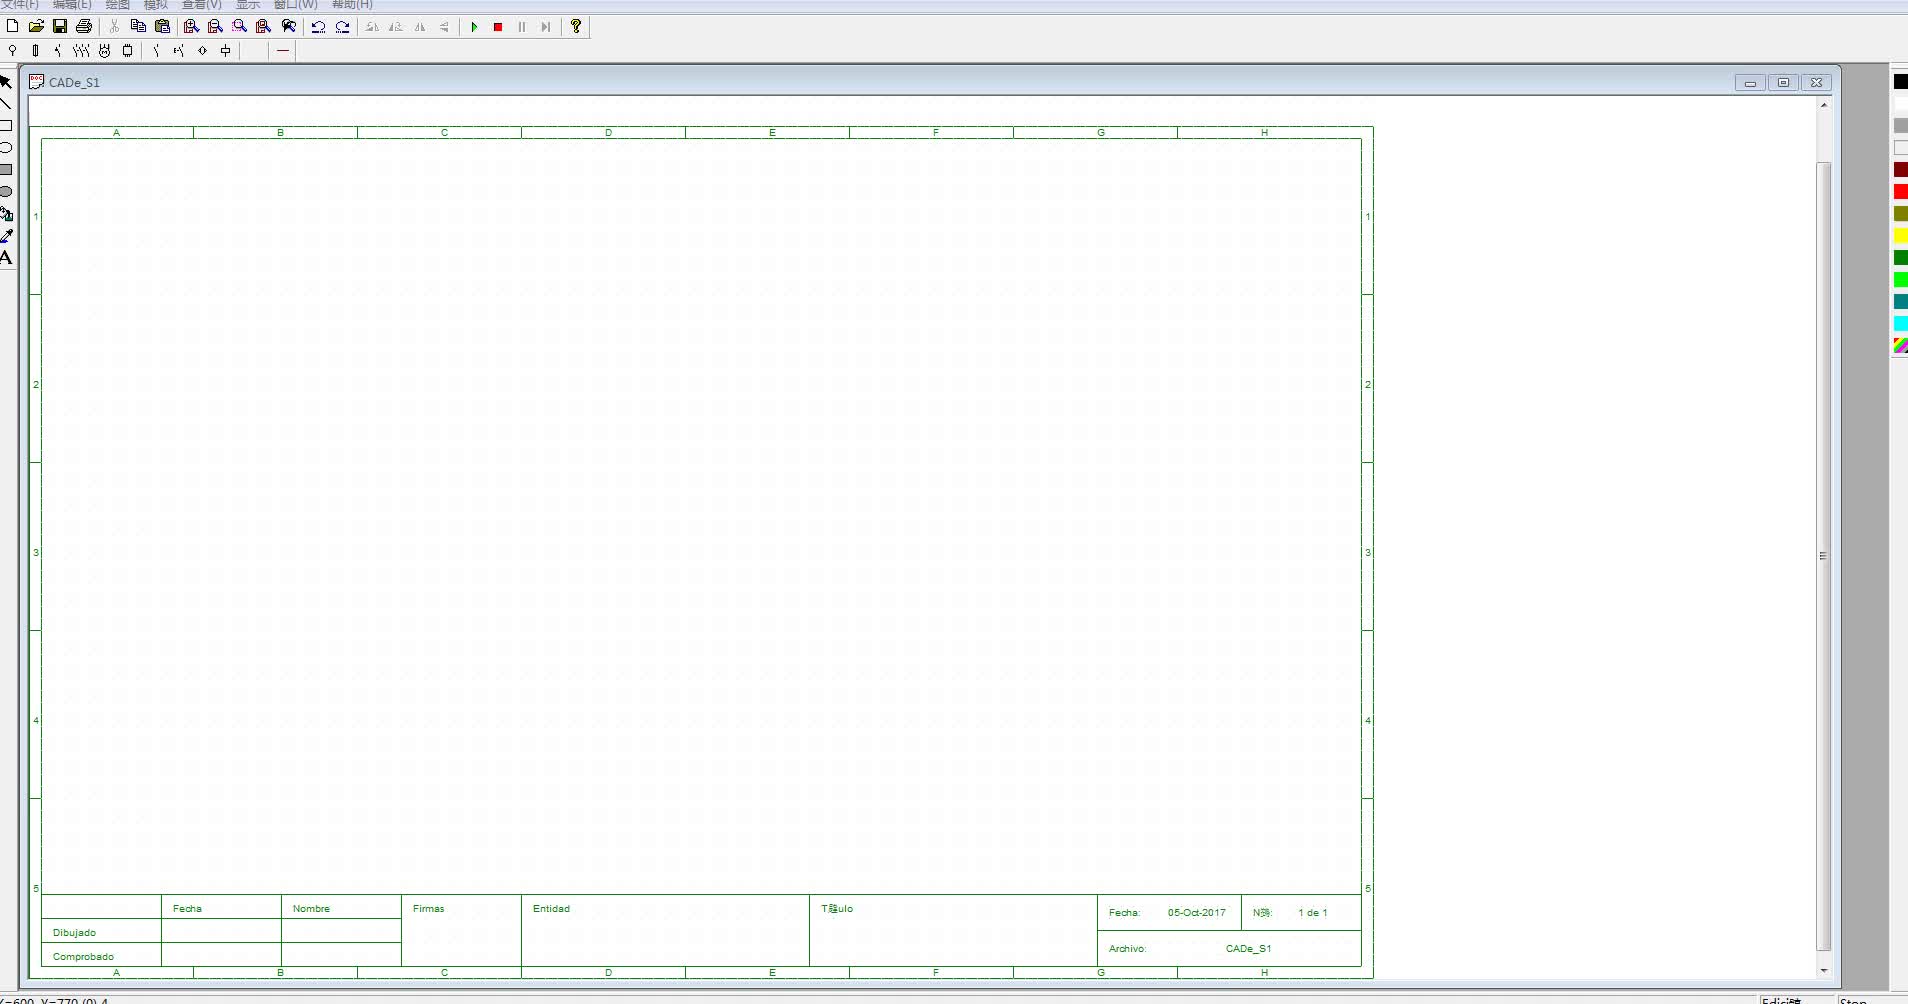
Task: Open the 窗口(W) menu
Action: [295, 5]
